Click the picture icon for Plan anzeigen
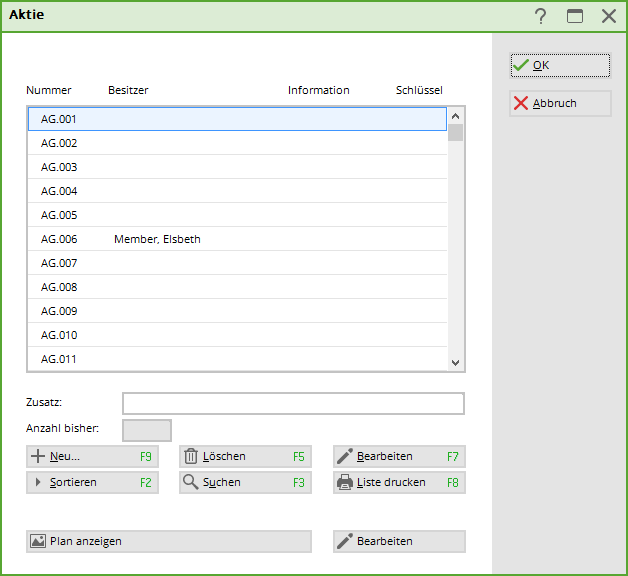Image resolution: width=628 pixels, height=576 pixels. click(x=38, y=541)
